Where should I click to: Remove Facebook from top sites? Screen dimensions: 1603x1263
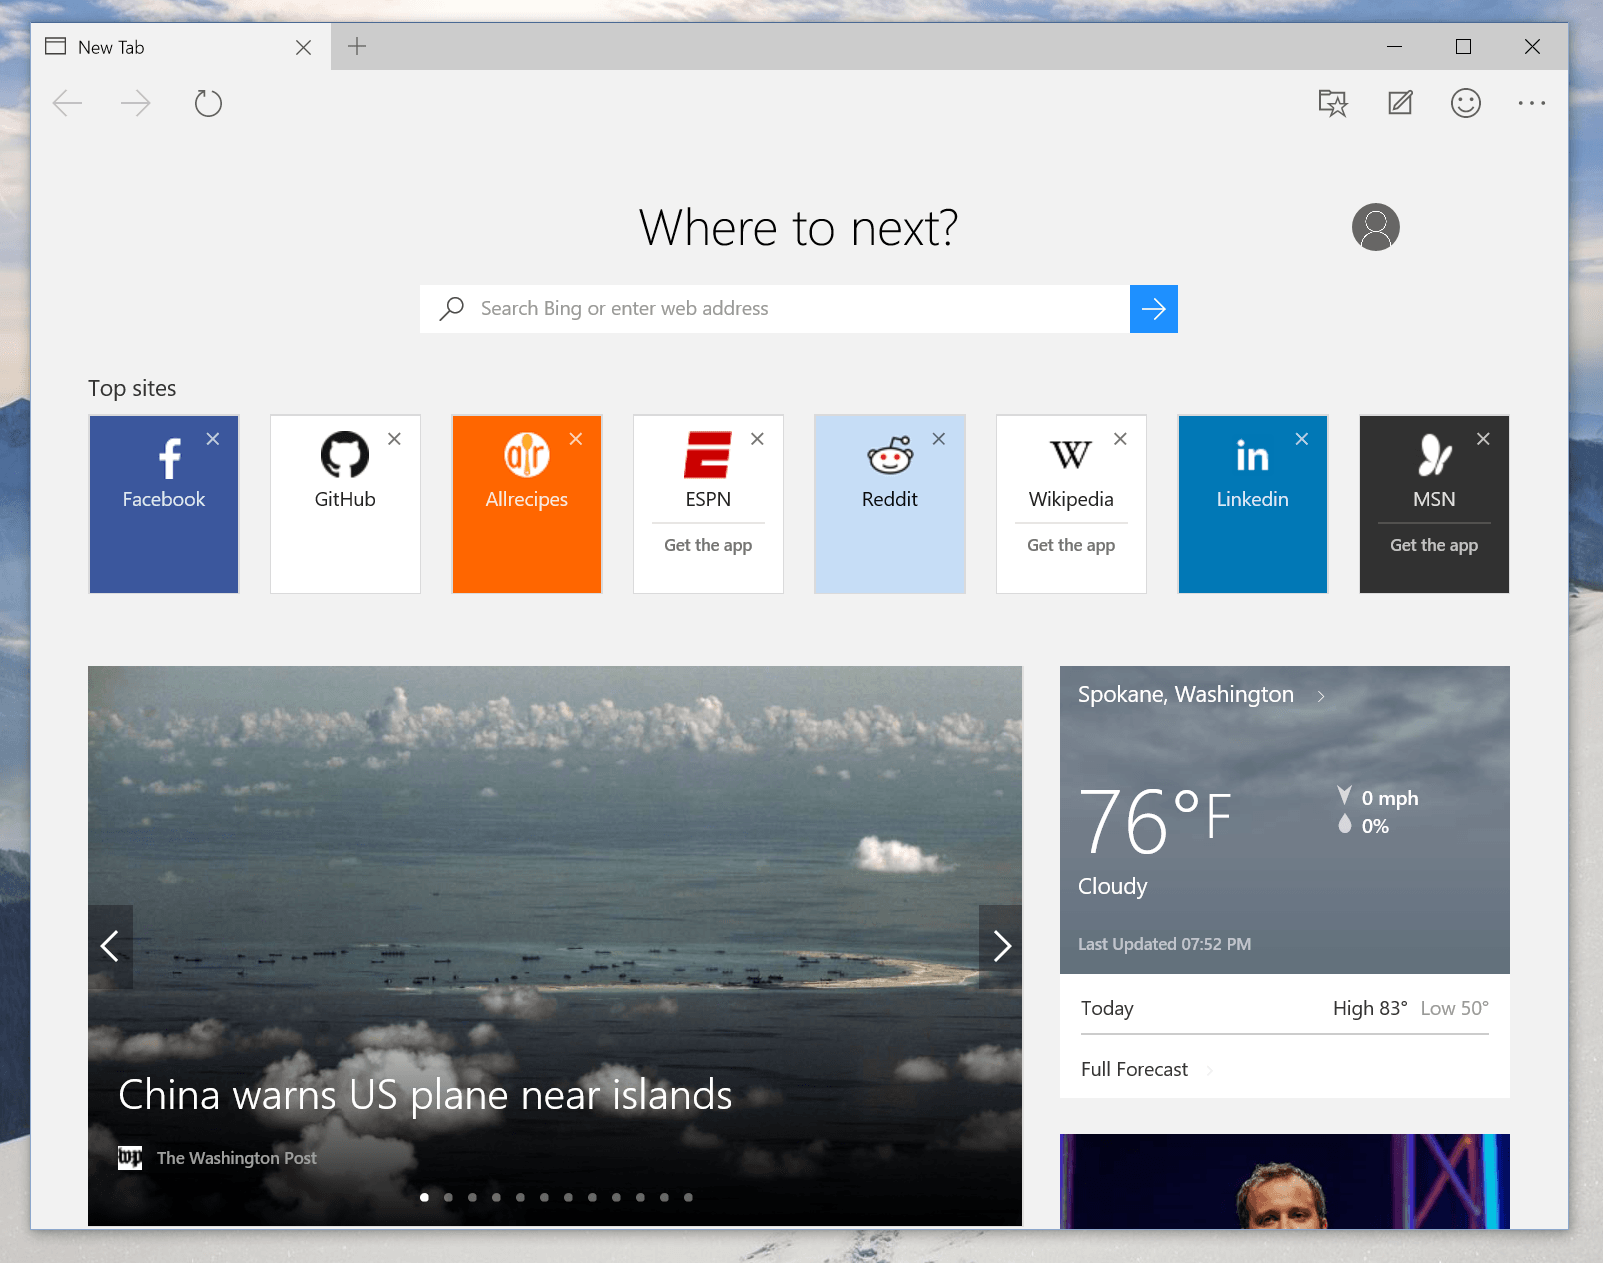point(213,439)
